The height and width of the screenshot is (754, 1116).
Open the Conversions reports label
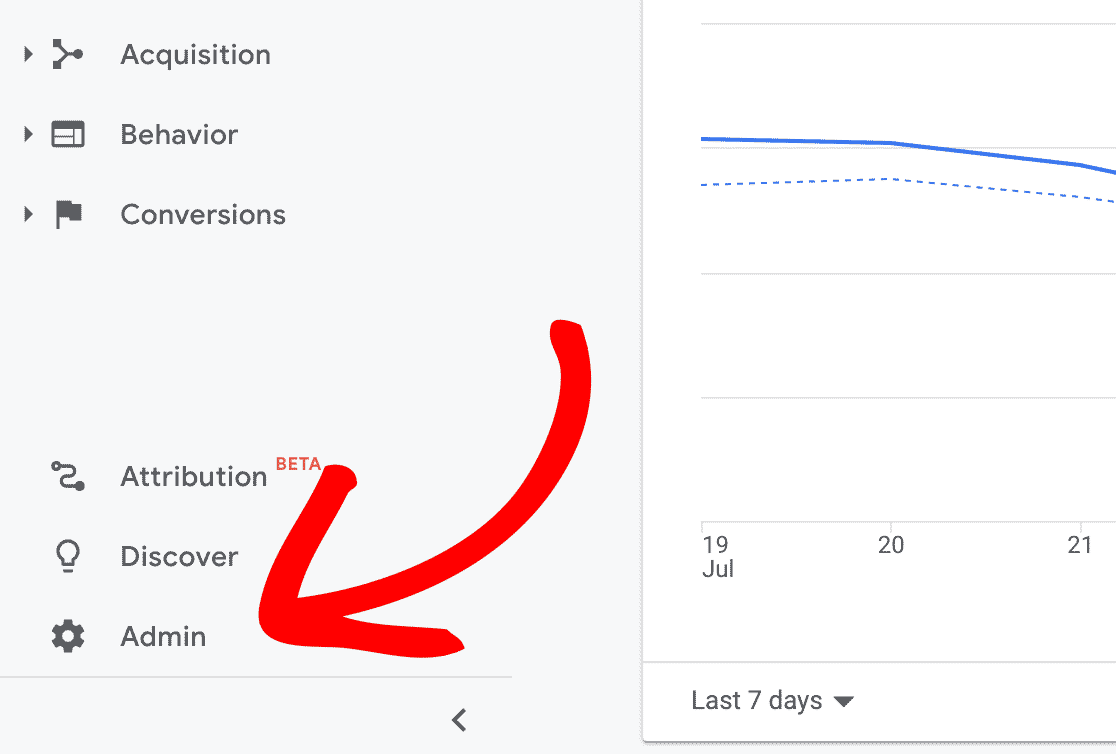point(203,215)
